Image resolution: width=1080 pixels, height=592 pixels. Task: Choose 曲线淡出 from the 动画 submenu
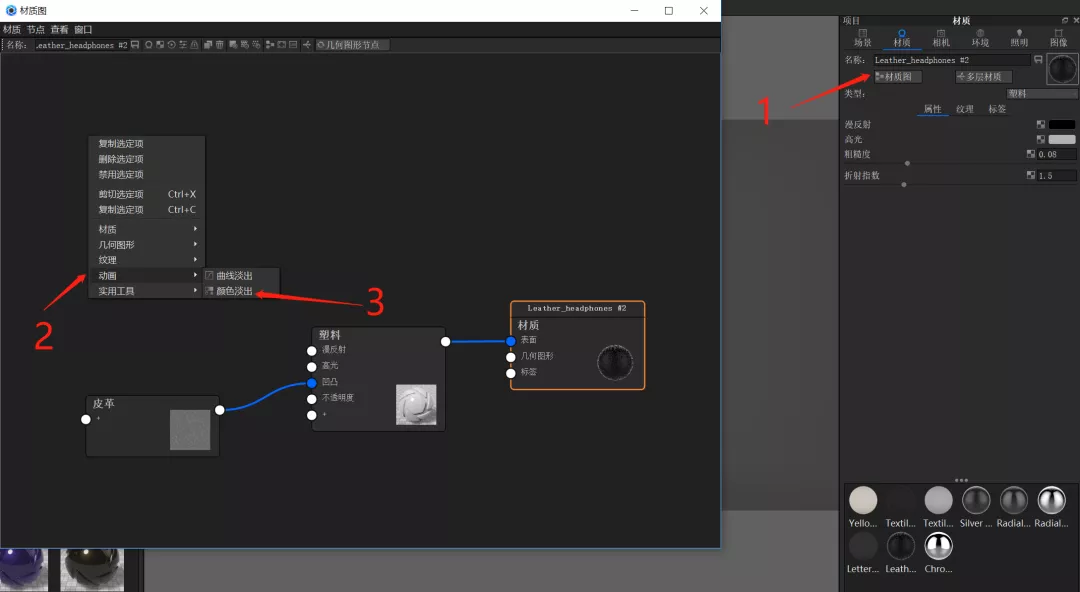click(x=241, y=276)
